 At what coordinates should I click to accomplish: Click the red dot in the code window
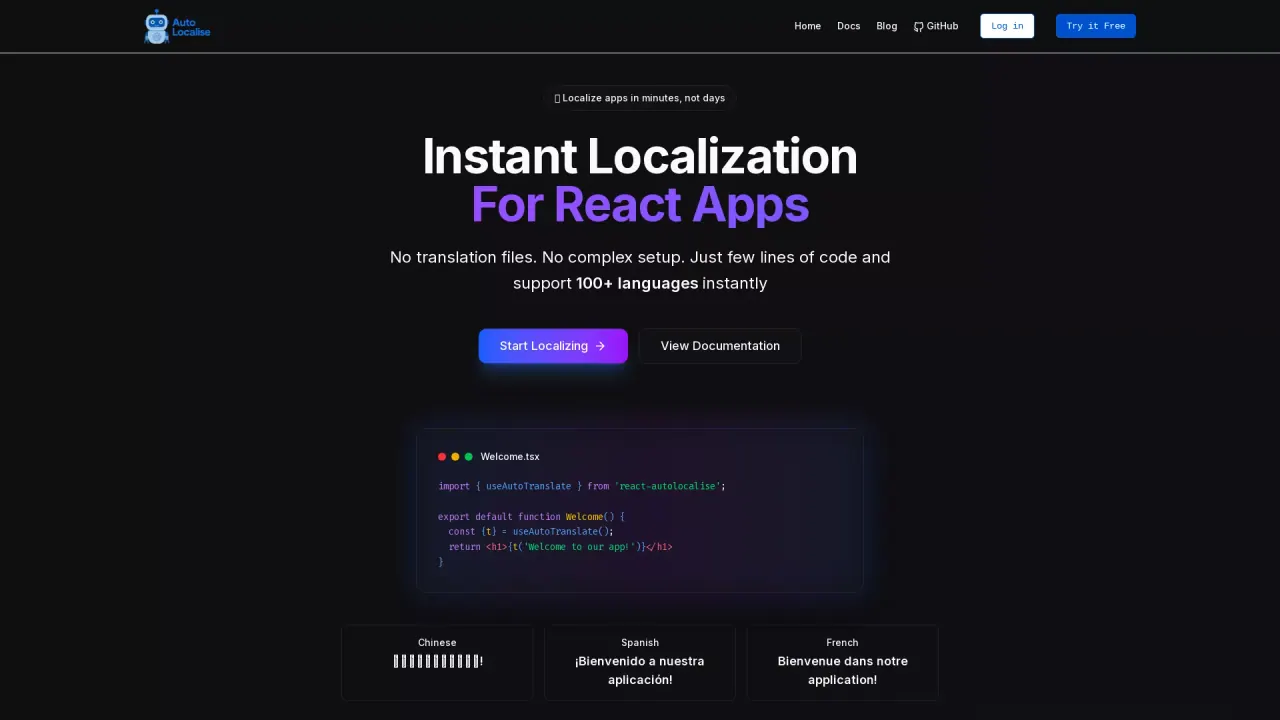point(442,457)
